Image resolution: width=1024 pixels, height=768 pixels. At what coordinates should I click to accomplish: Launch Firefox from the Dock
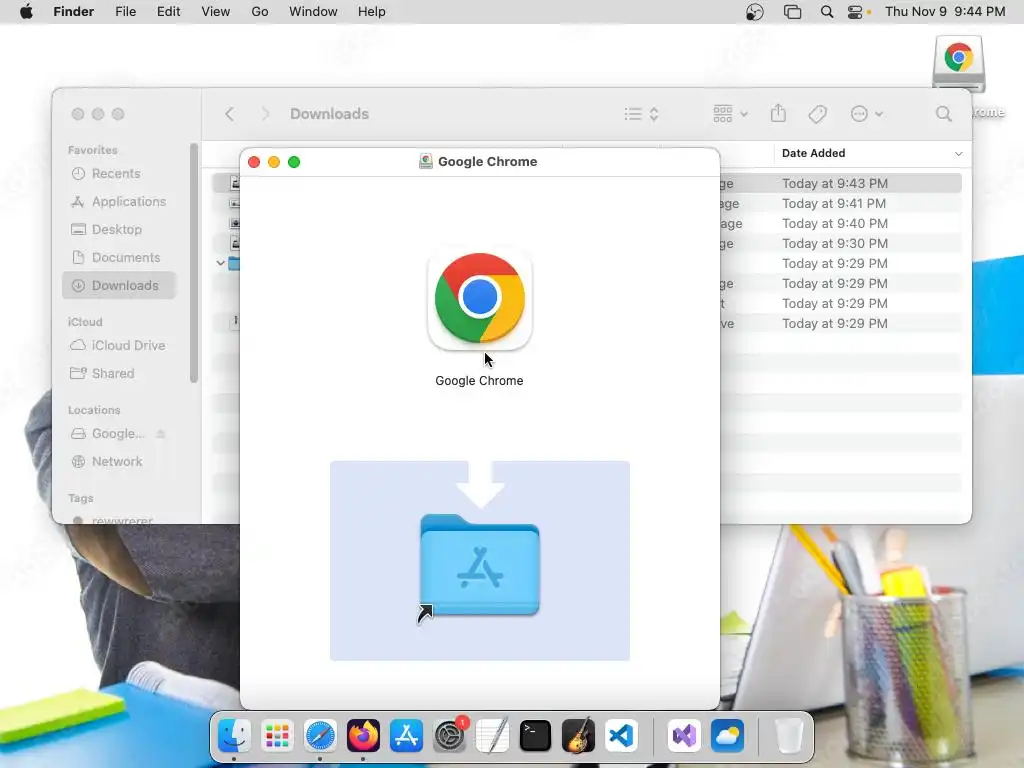pos(363,736)
